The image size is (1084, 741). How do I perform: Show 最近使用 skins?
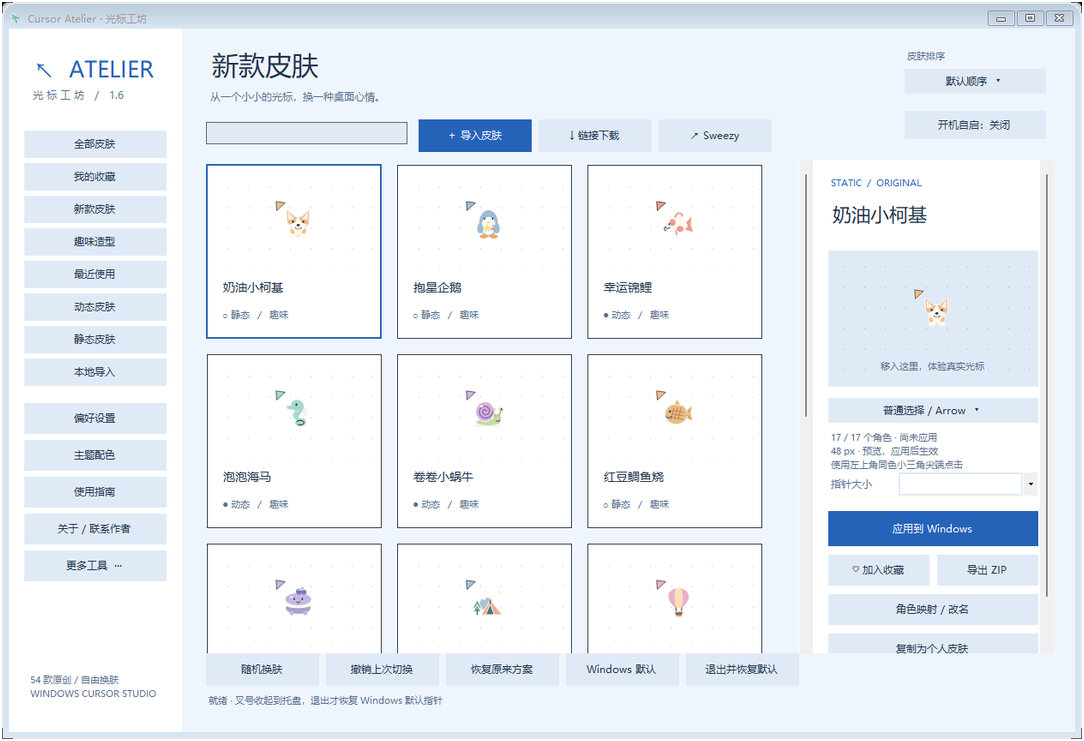tap(95, 274)
